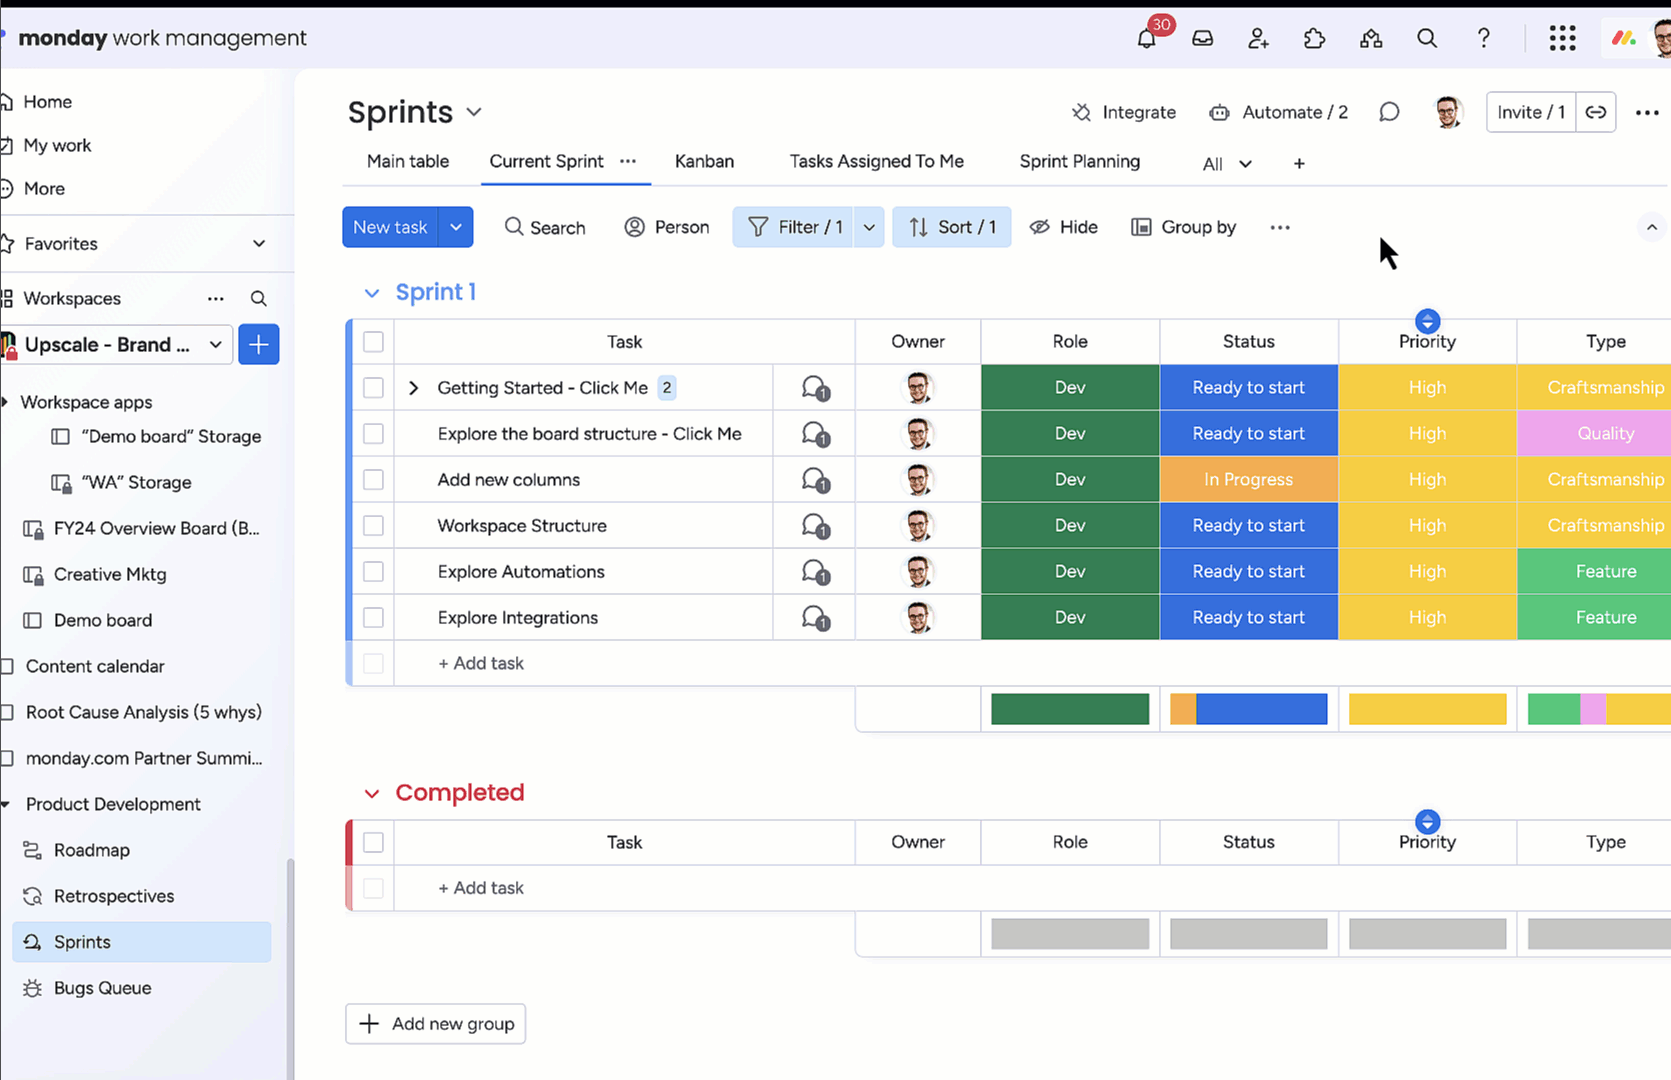Check the Explore the board structure row
1671x1080 pixels.
(373, 434)
